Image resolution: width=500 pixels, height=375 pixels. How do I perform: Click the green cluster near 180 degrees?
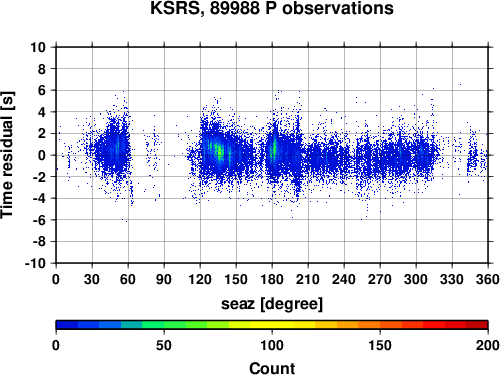coord(274,148)
